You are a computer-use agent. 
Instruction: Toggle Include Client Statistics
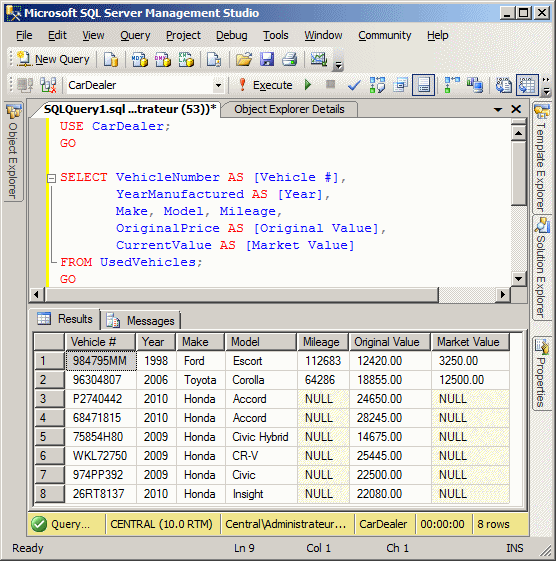pos(475,85)
